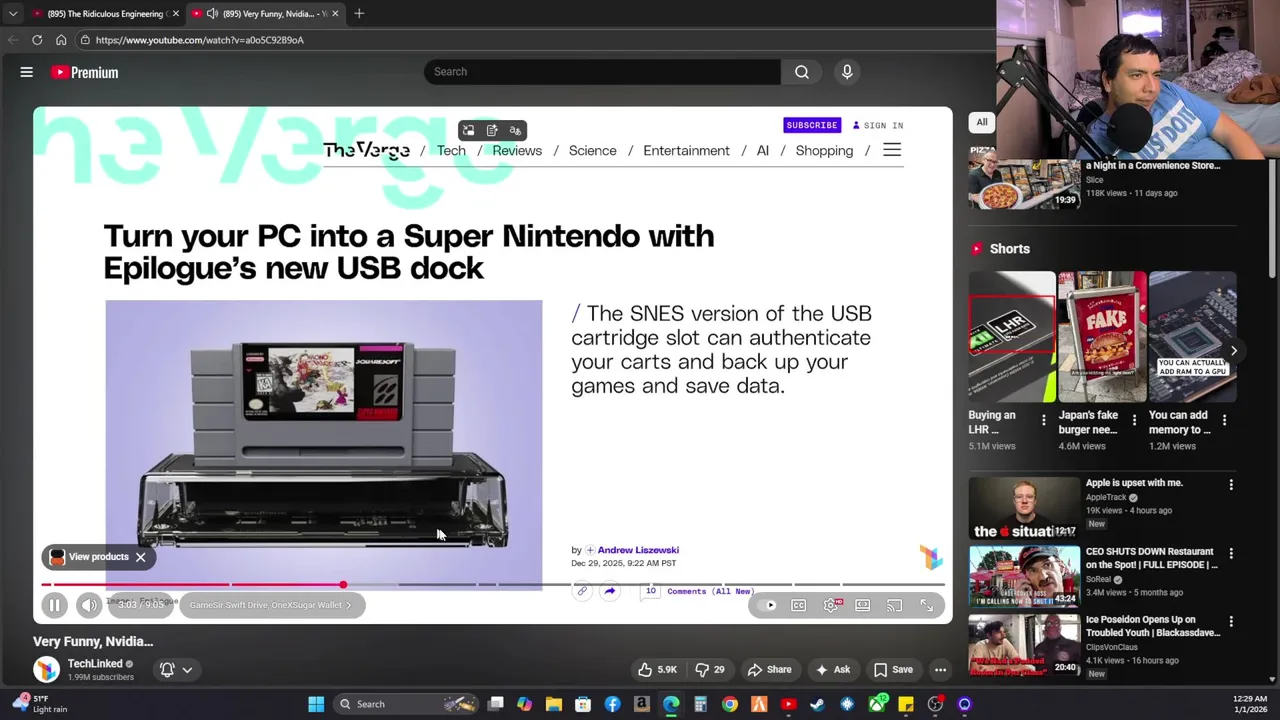The image size is (1280, 720).
Task: Open options for 'Ice Poseidon Opens Up' video
Action: point(1231,622)
